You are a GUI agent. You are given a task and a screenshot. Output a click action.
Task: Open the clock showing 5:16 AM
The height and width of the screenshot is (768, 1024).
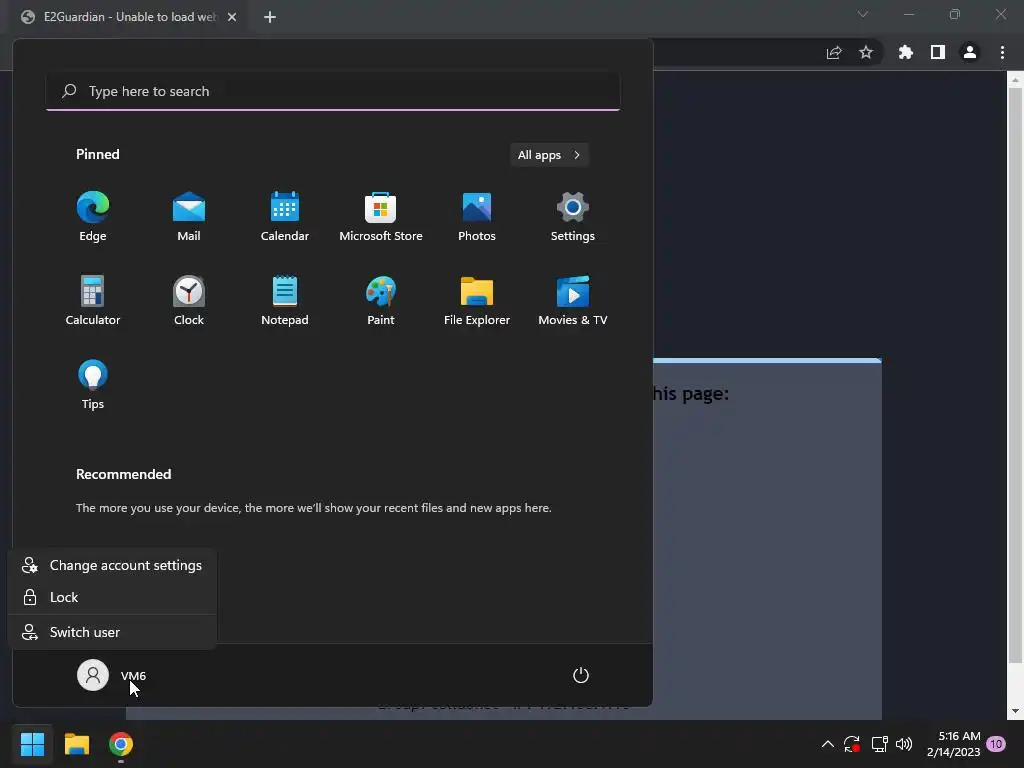(953, 744)
